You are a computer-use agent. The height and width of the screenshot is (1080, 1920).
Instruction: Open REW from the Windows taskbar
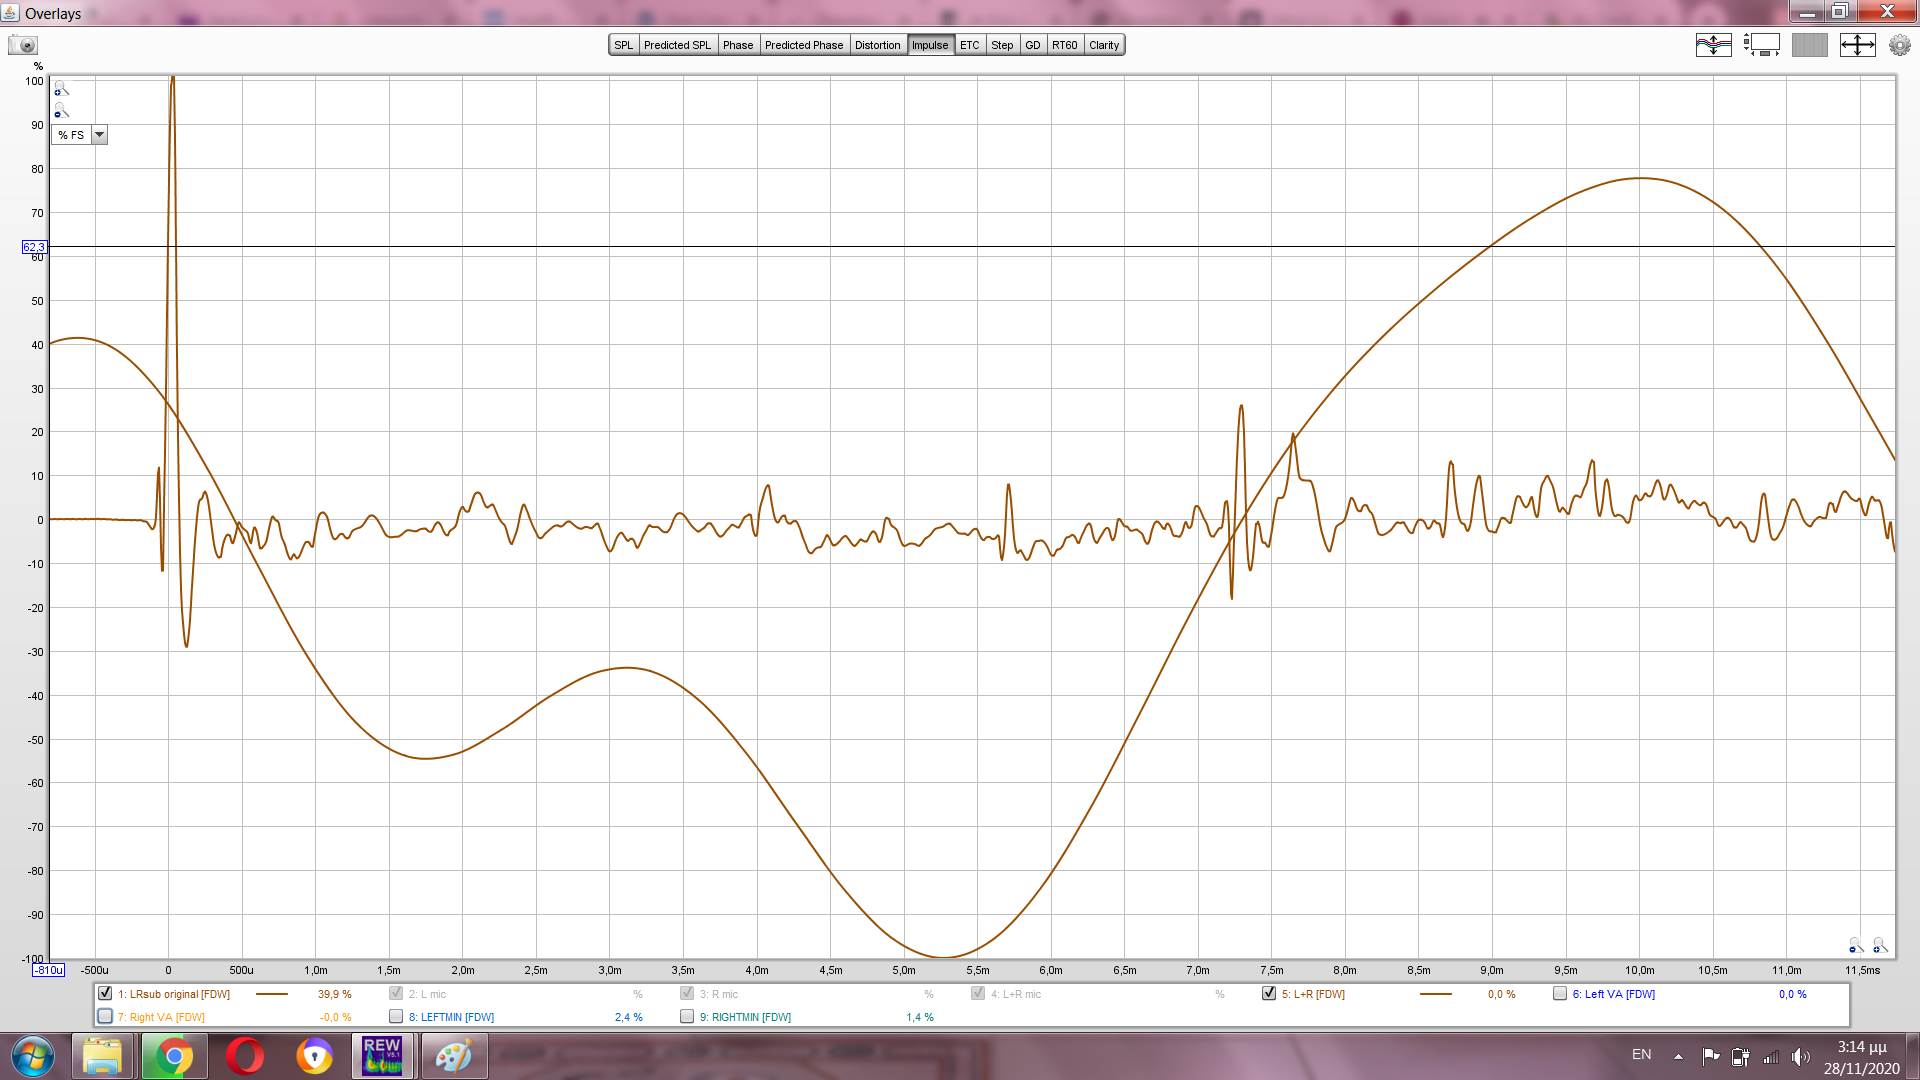(x=382, y=1056)
